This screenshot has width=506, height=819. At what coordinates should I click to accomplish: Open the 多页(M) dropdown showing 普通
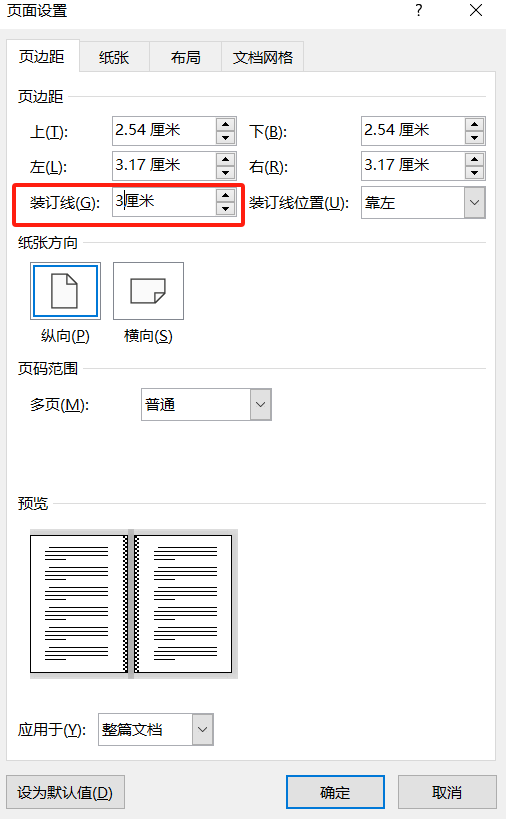[x=206, y=404]
